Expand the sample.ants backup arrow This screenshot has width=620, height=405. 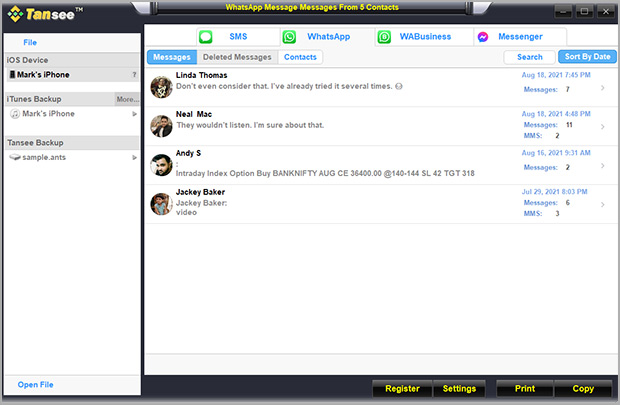tap(134, 158)
